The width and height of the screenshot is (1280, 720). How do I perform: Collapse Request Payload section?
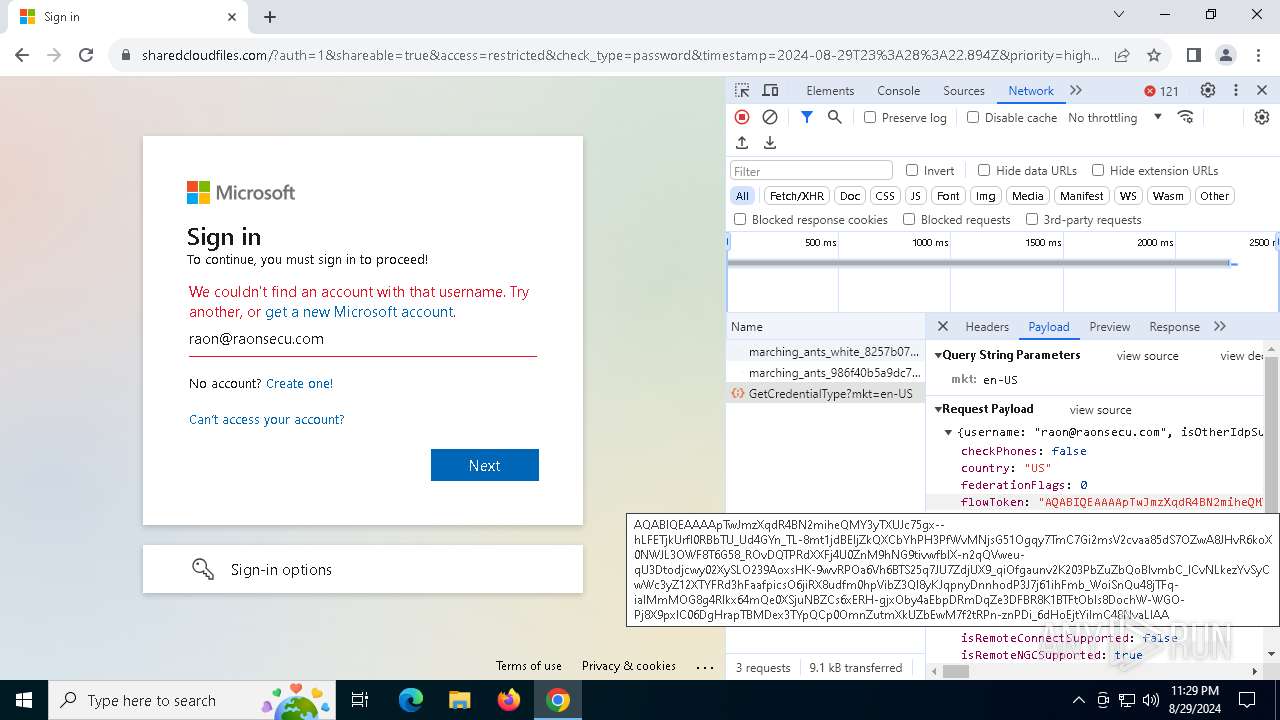point(939,409)
